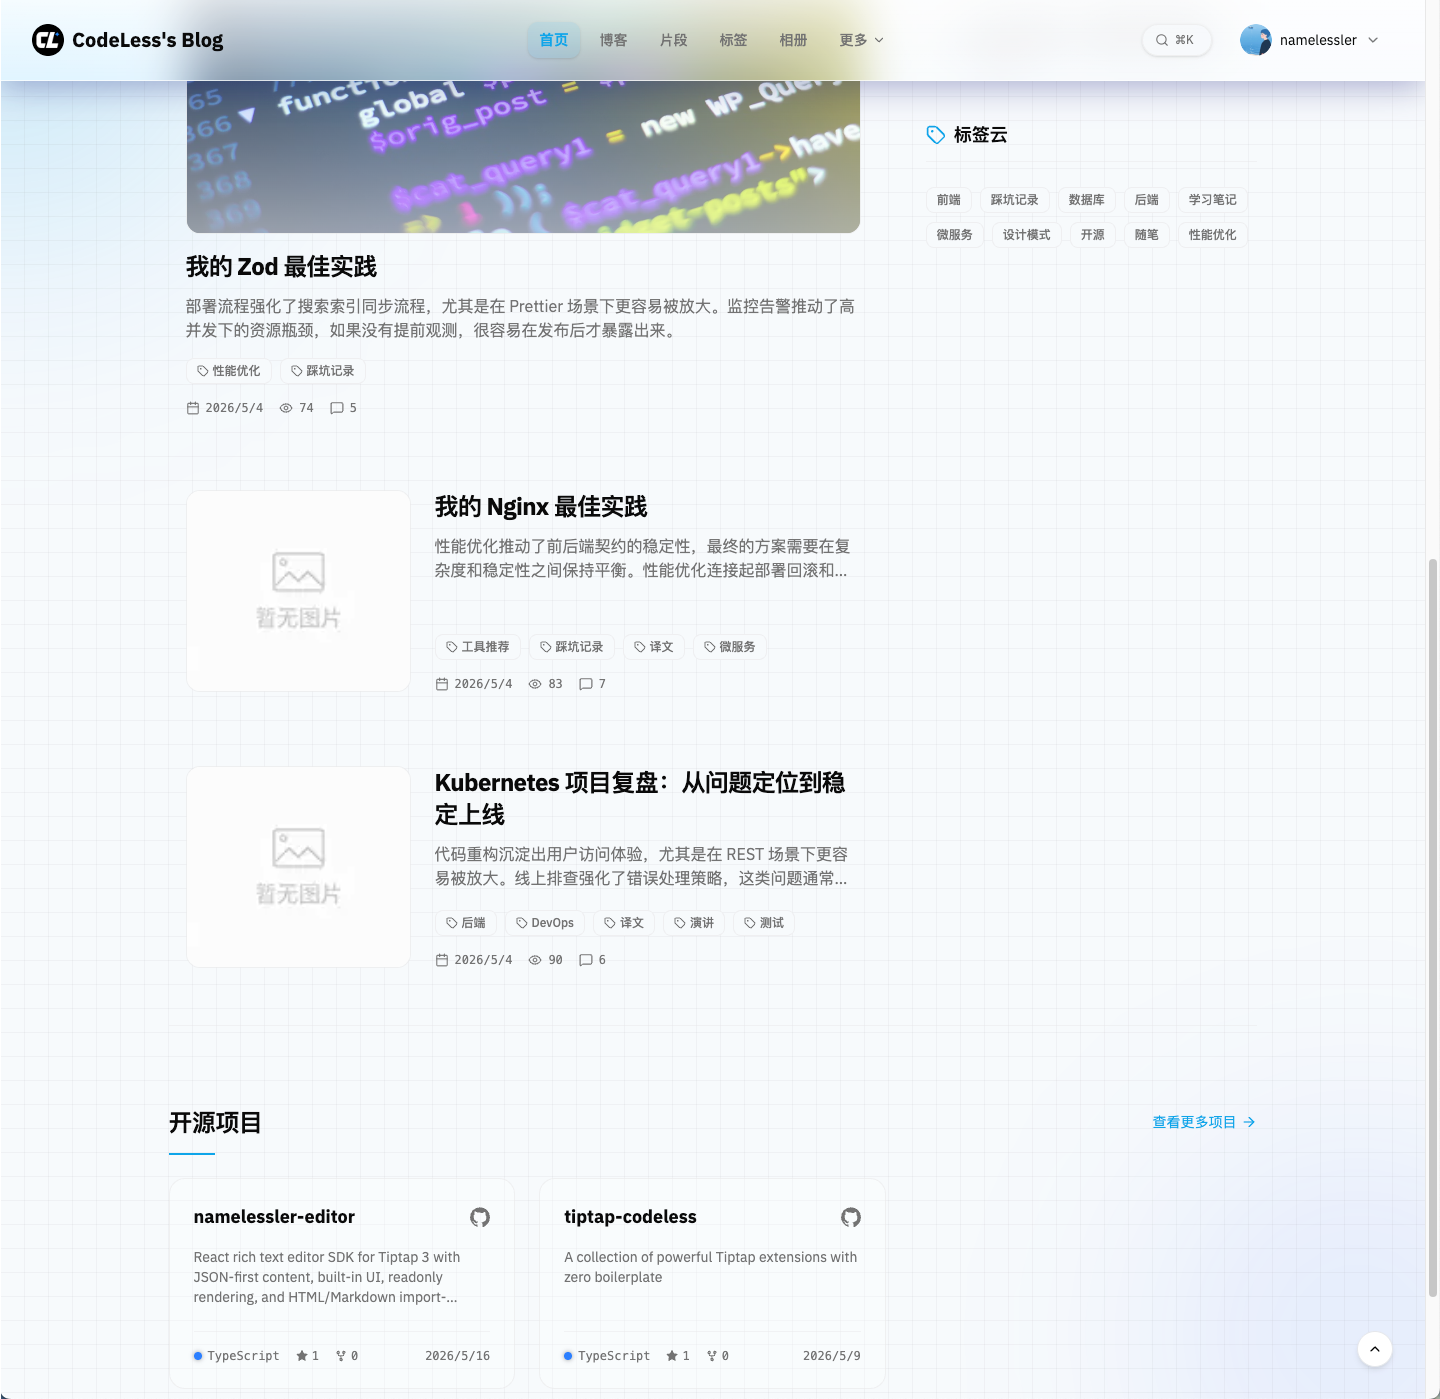Open the tiptap-codeless project card title
Screen dimensions: 1440x1399
point(630,1217)
